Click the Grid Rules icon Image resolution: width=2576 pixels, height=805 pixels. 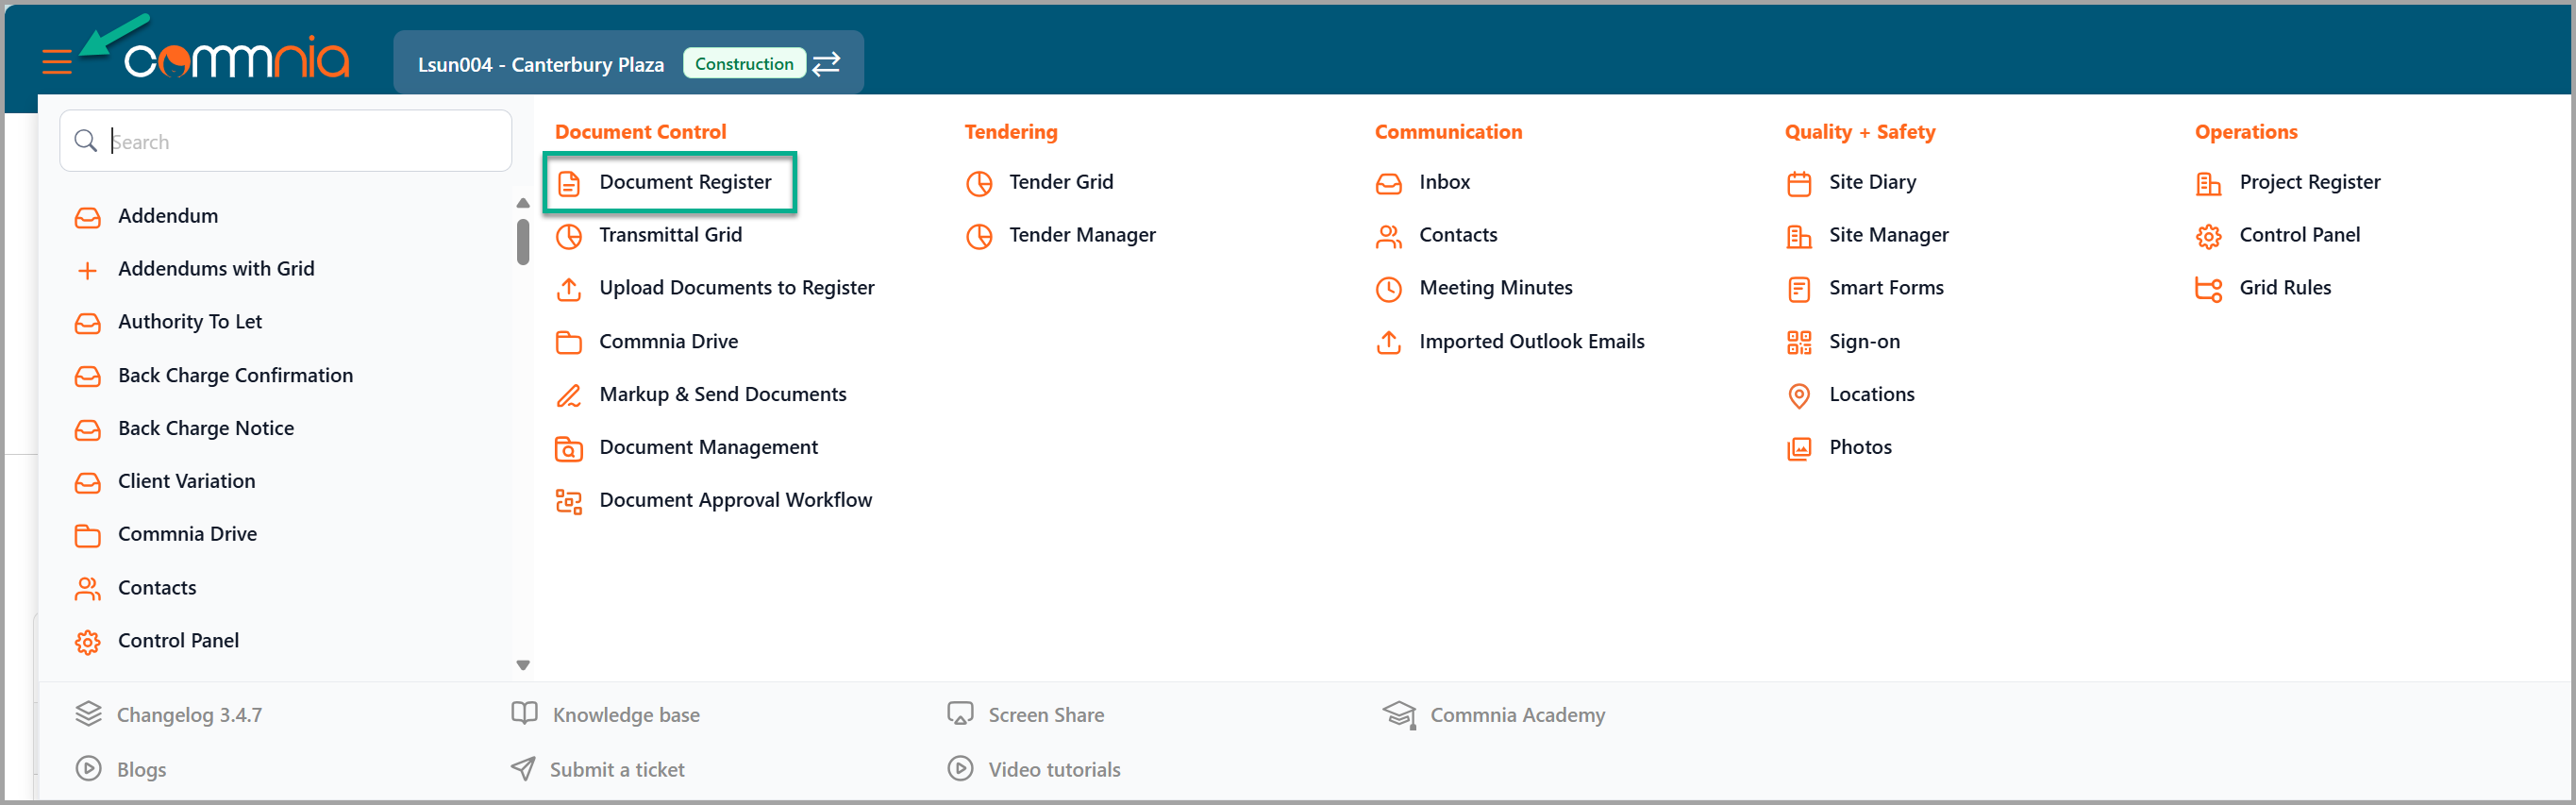(2209, 290)
